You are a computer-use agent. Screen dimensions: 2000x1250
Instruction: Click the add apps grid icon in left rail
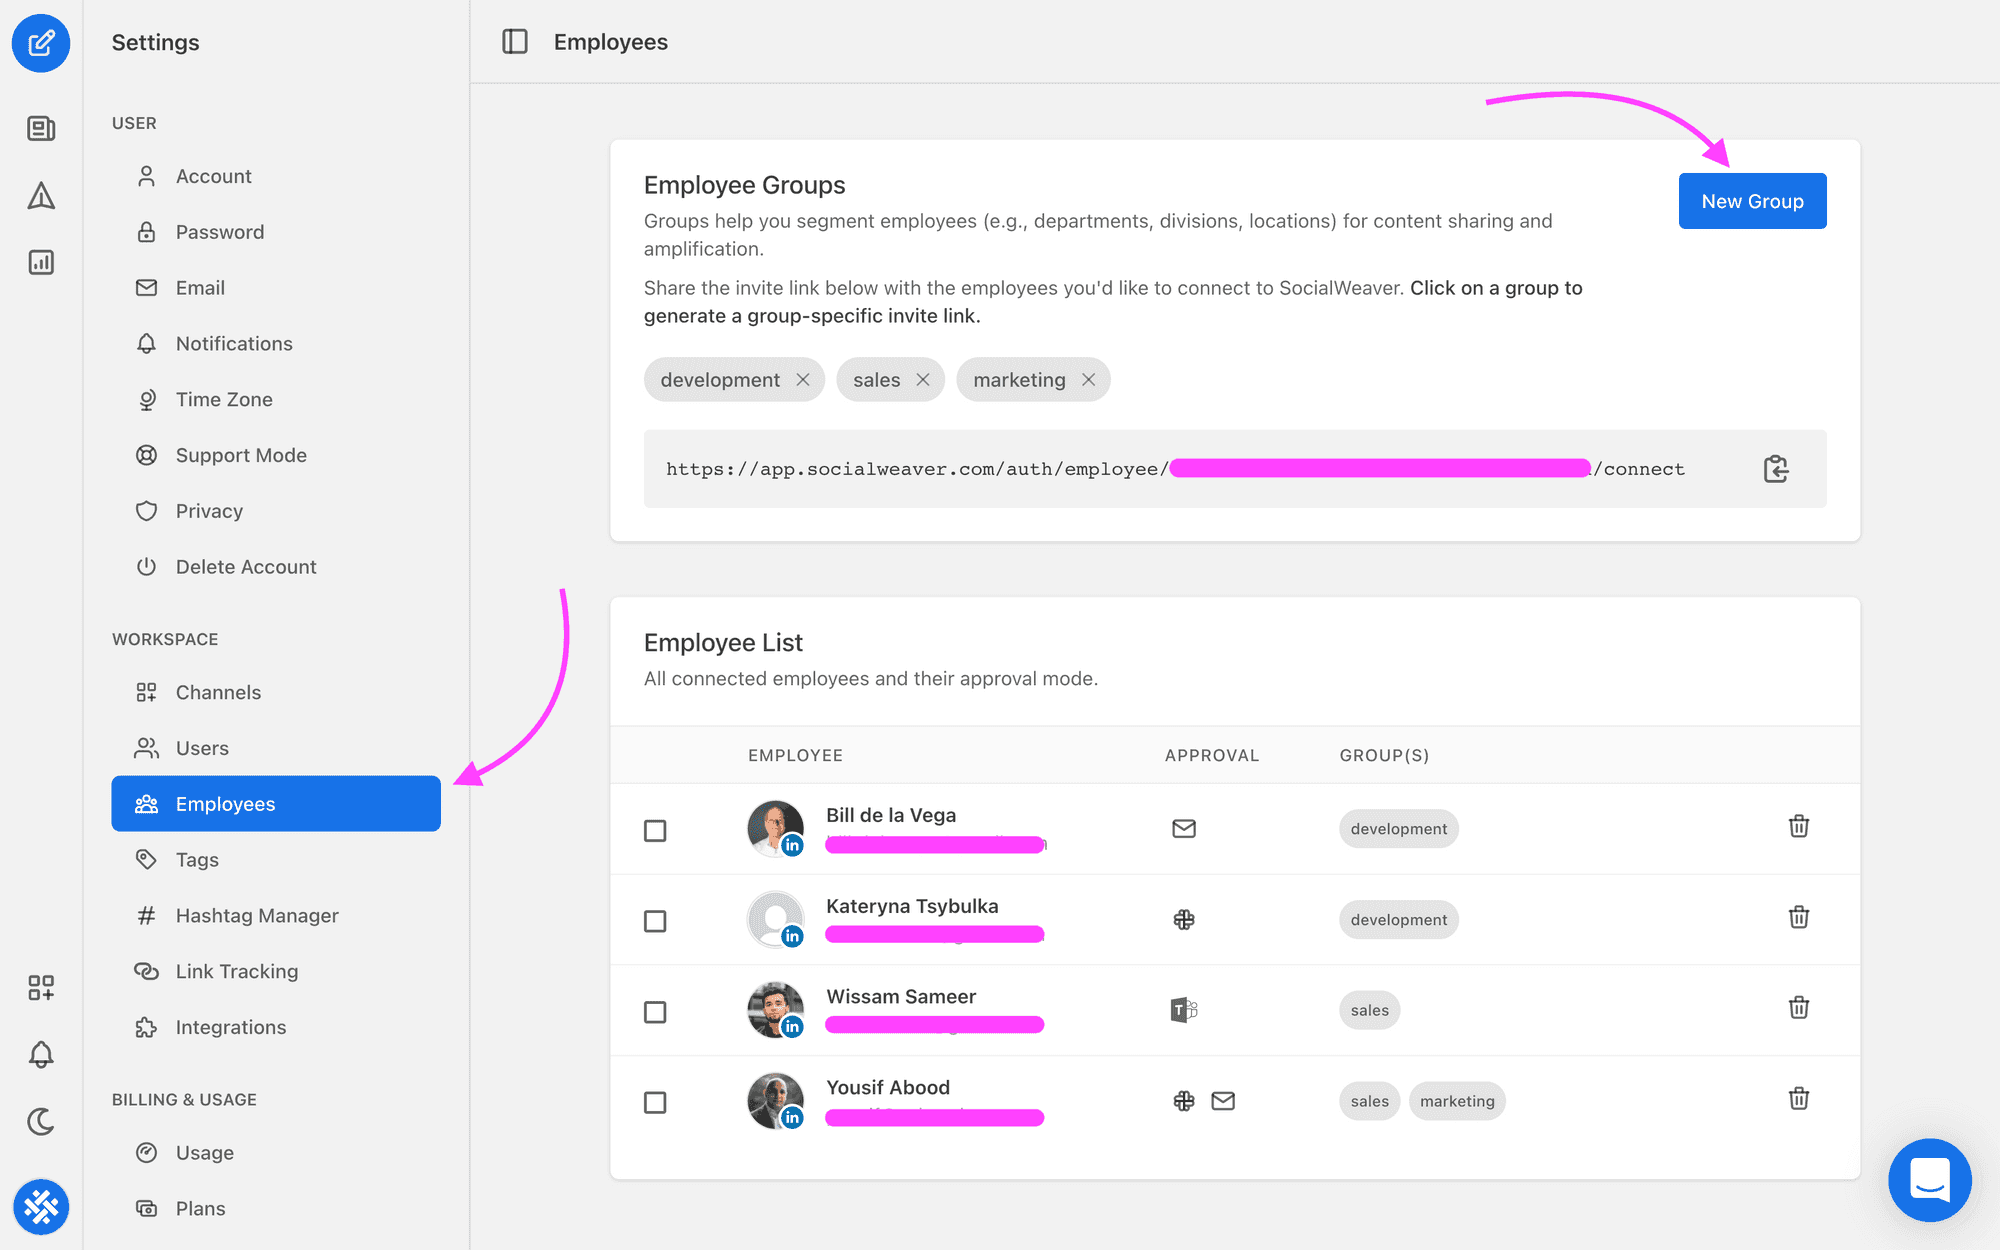41,988
